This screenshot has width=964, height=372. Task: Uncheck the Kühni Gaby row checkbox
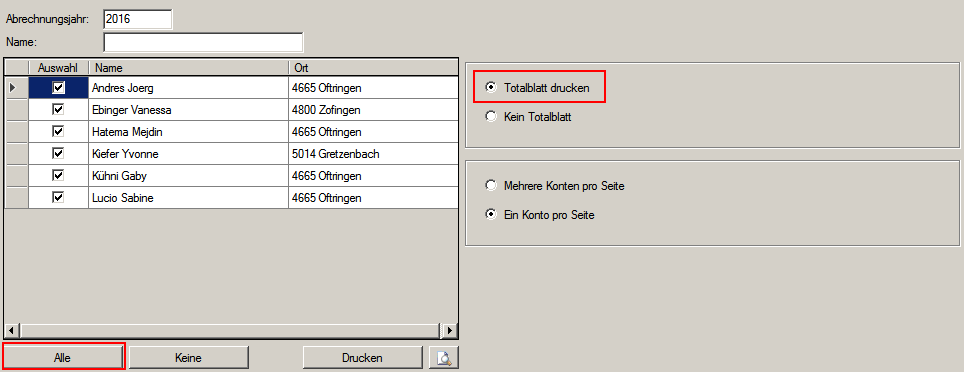tap(59, 176)
